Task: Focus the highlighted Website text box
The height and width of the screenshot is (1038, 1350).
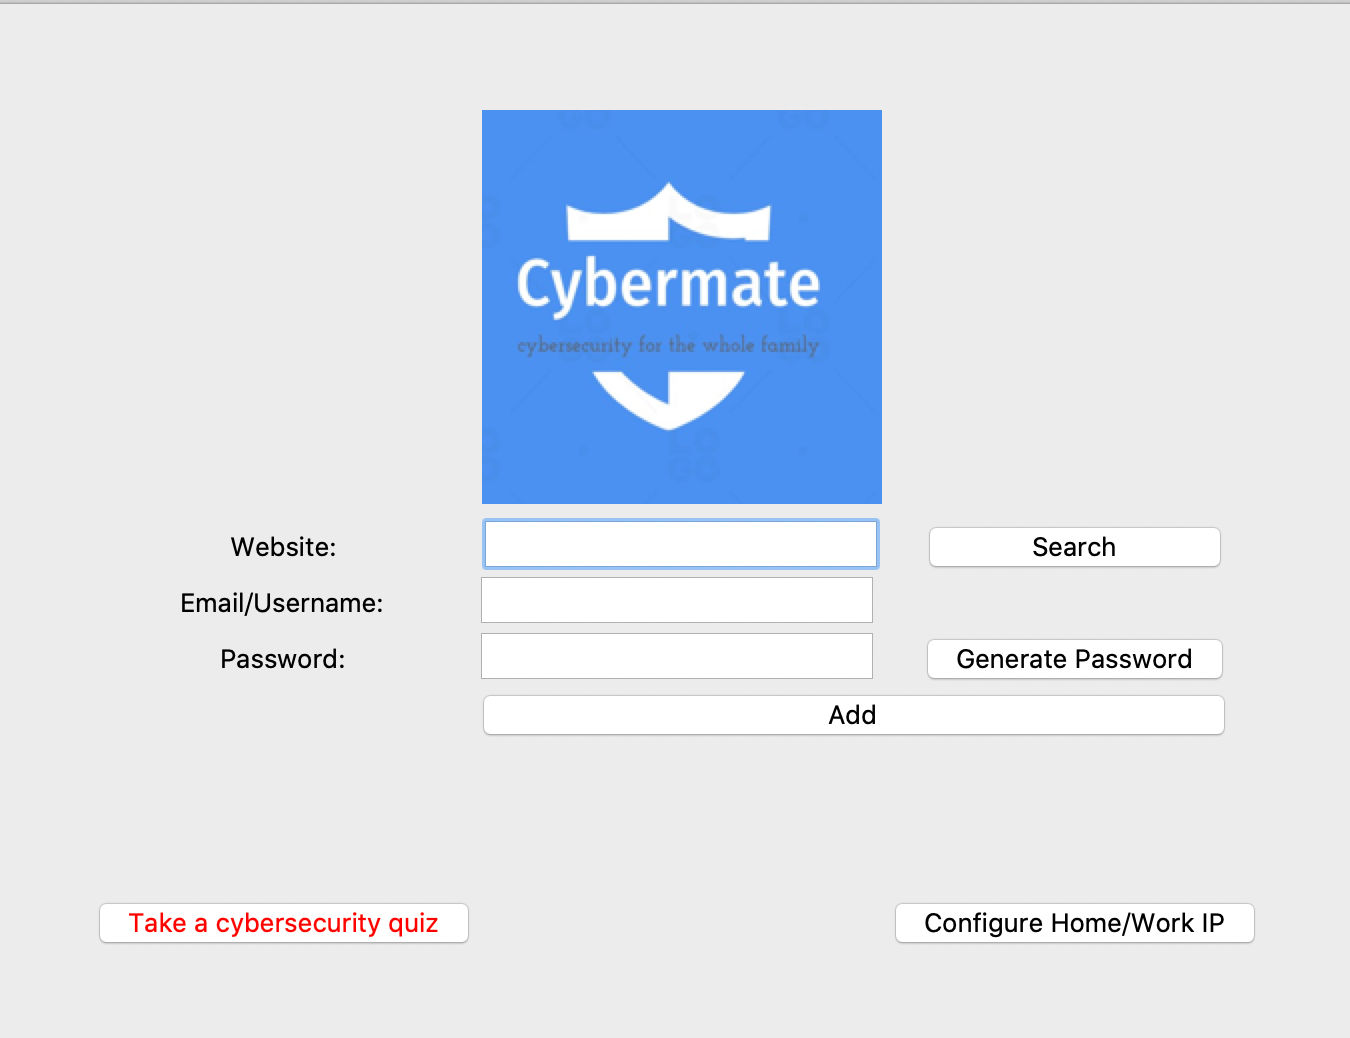Action: click(680, 544)
